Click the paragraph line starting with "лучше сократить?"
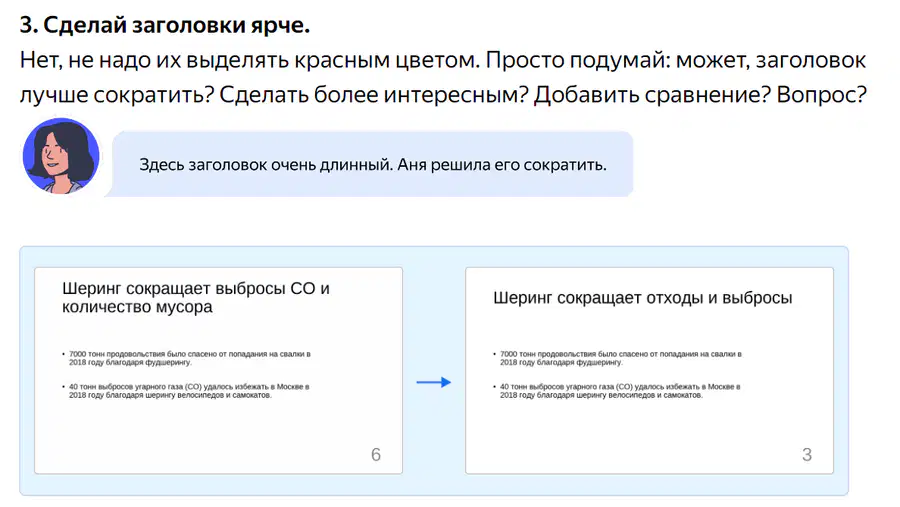 click(x=443, y=95)
